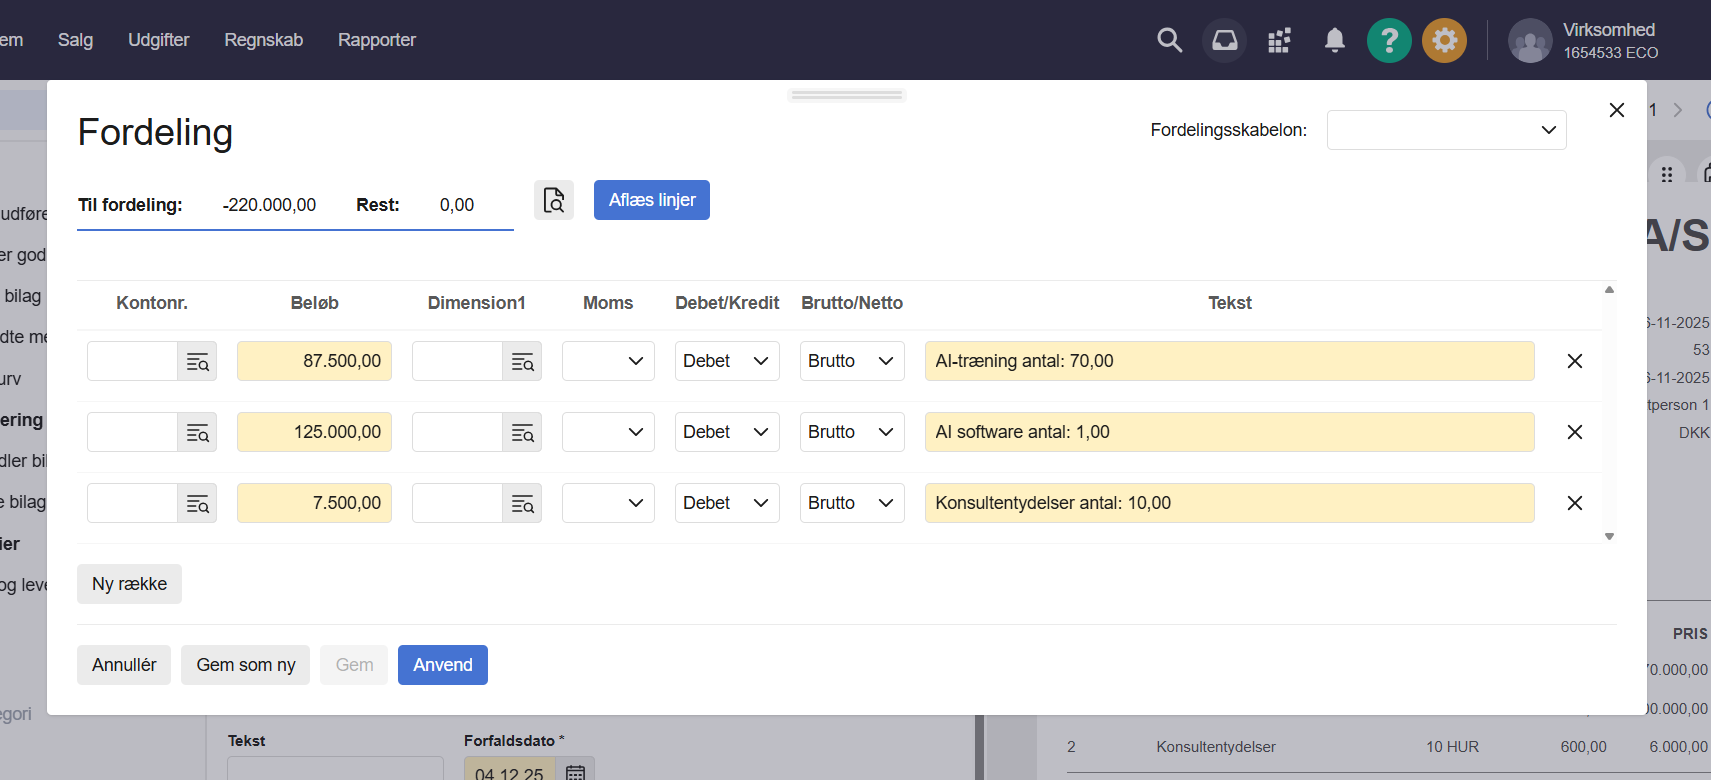Open the apps grid icon
This screenshot has width=1711, height=780.
point(1279,40)
